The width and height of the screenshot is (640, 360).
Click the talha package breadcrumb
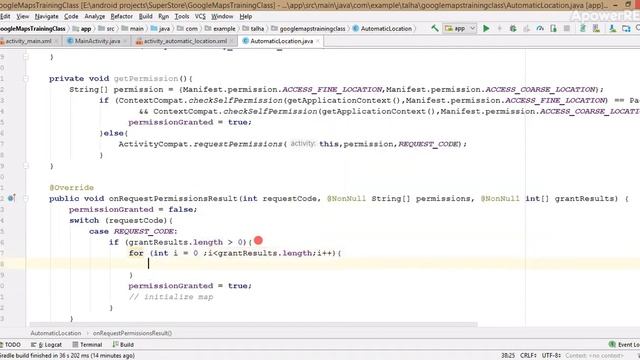253,29
